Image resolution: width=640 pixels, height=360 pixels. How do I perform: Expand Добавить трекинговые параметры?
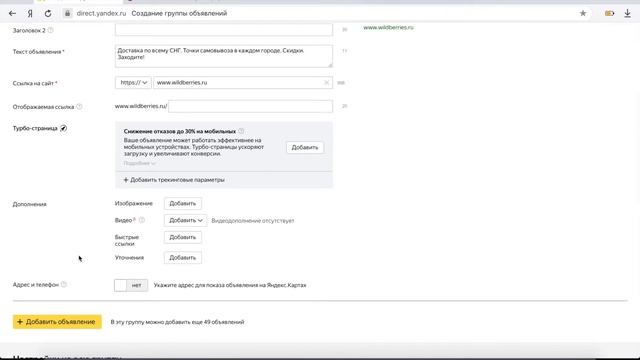[x=174, y=180]
